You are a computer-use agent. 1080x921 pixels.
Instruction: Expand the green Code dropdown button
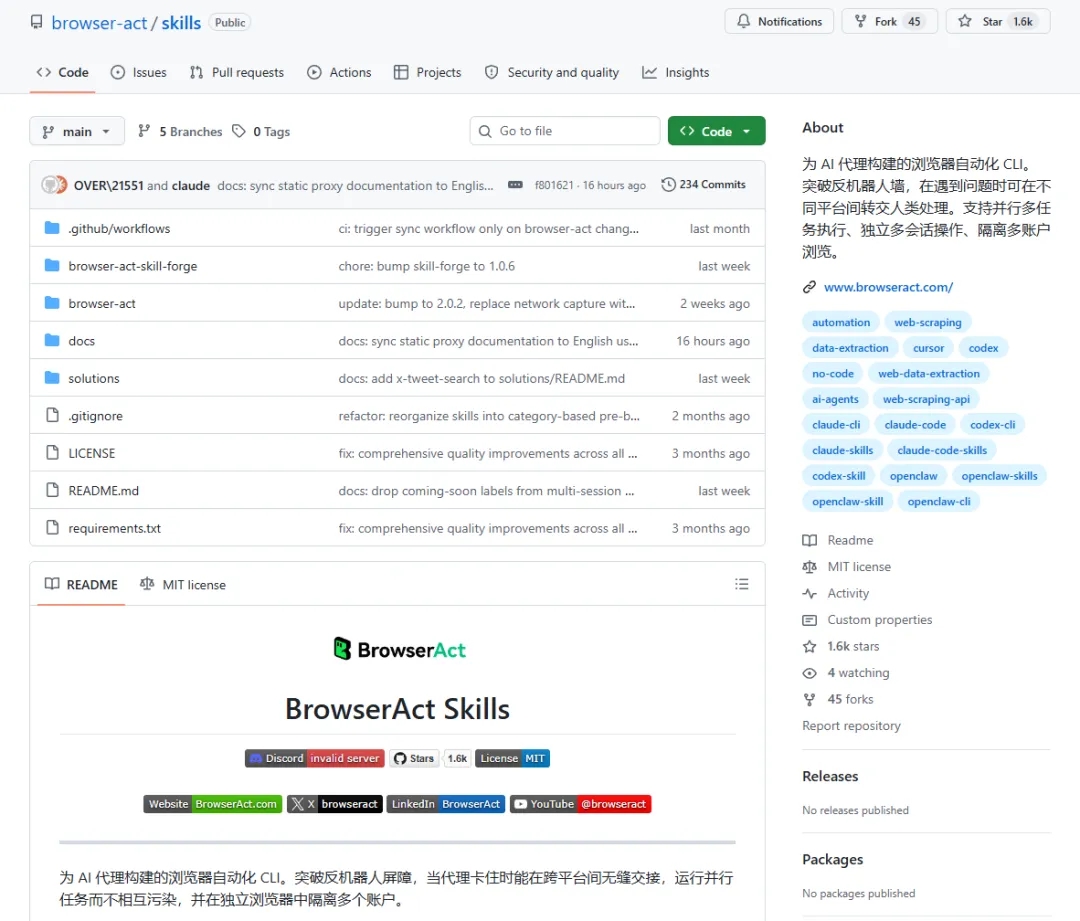click(x=716, y=131)
